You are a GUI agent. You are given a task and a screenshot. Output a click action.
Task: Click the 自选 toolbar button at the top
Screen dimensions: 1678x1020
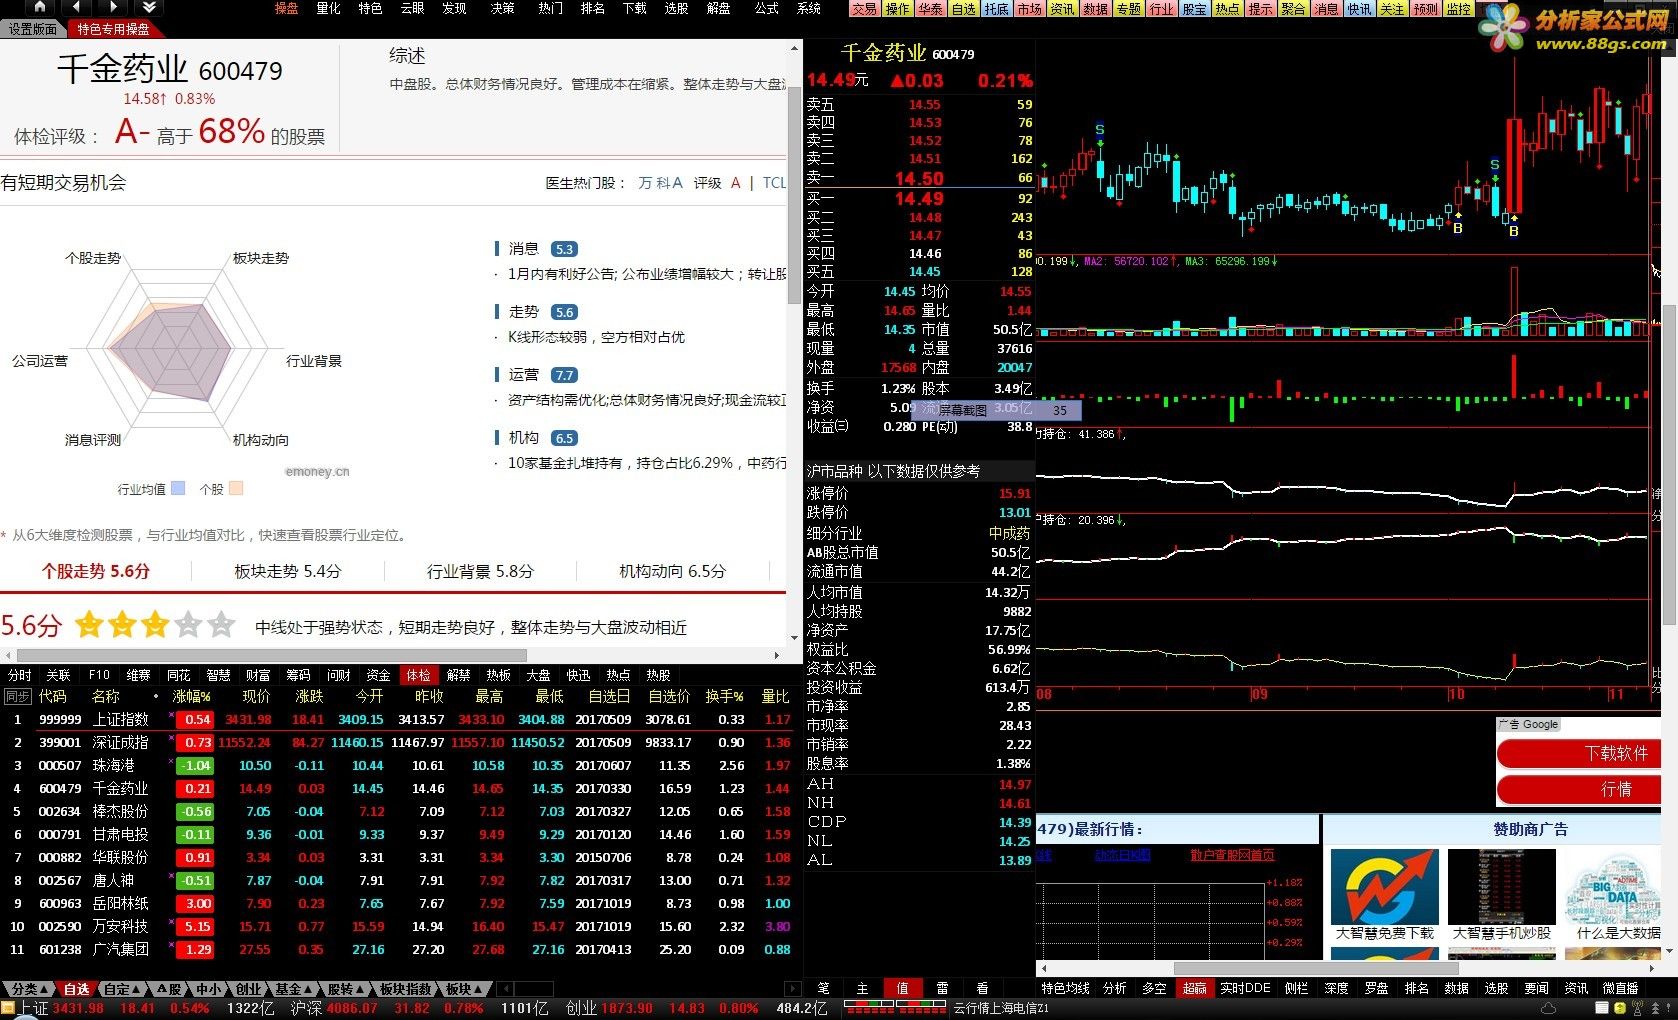click(x=964, y=9)
